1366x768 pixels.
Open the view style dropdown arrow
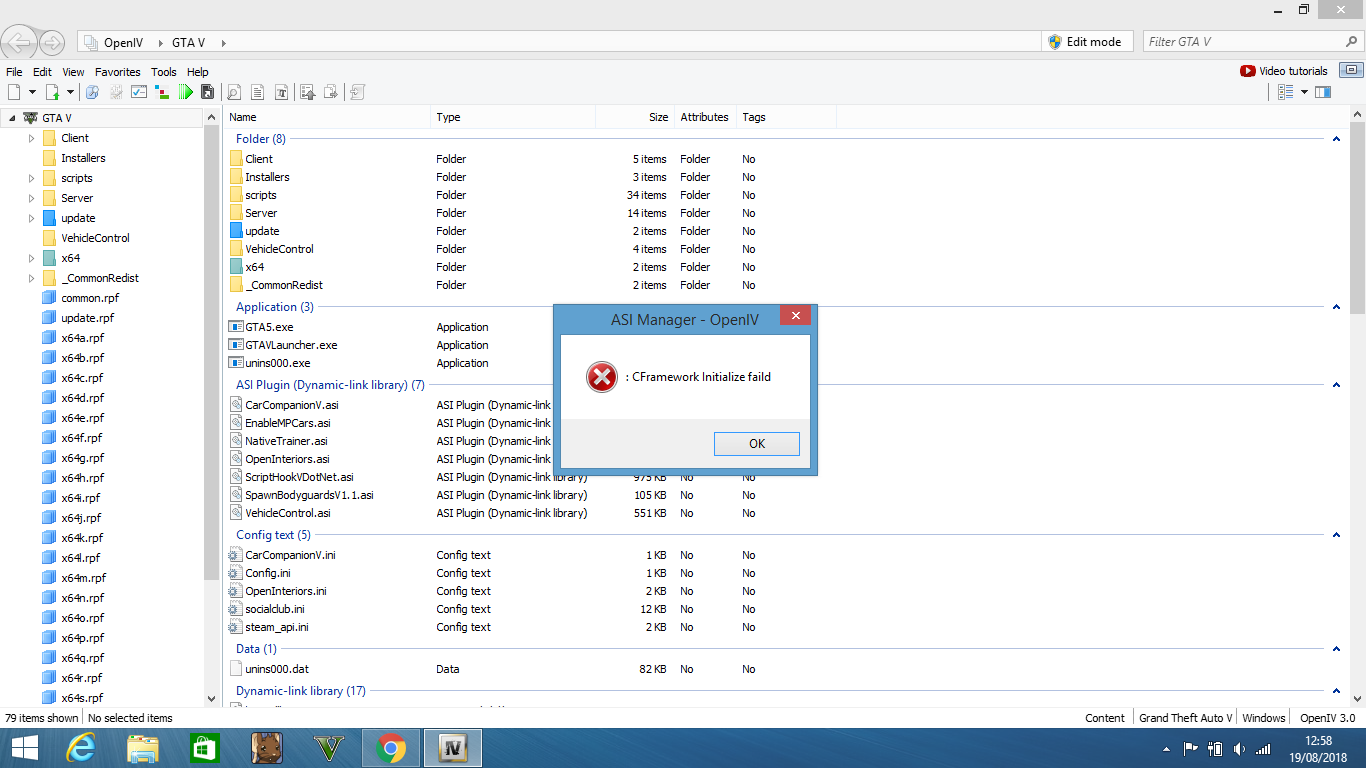pyautogui.click(x=1304, y=92)
